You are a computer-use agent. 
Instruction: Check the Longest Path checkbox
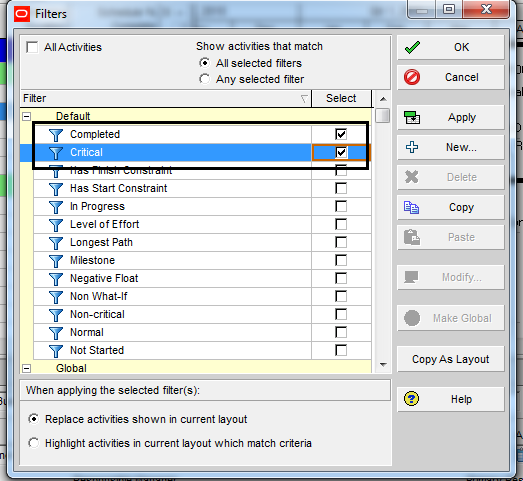341,242
